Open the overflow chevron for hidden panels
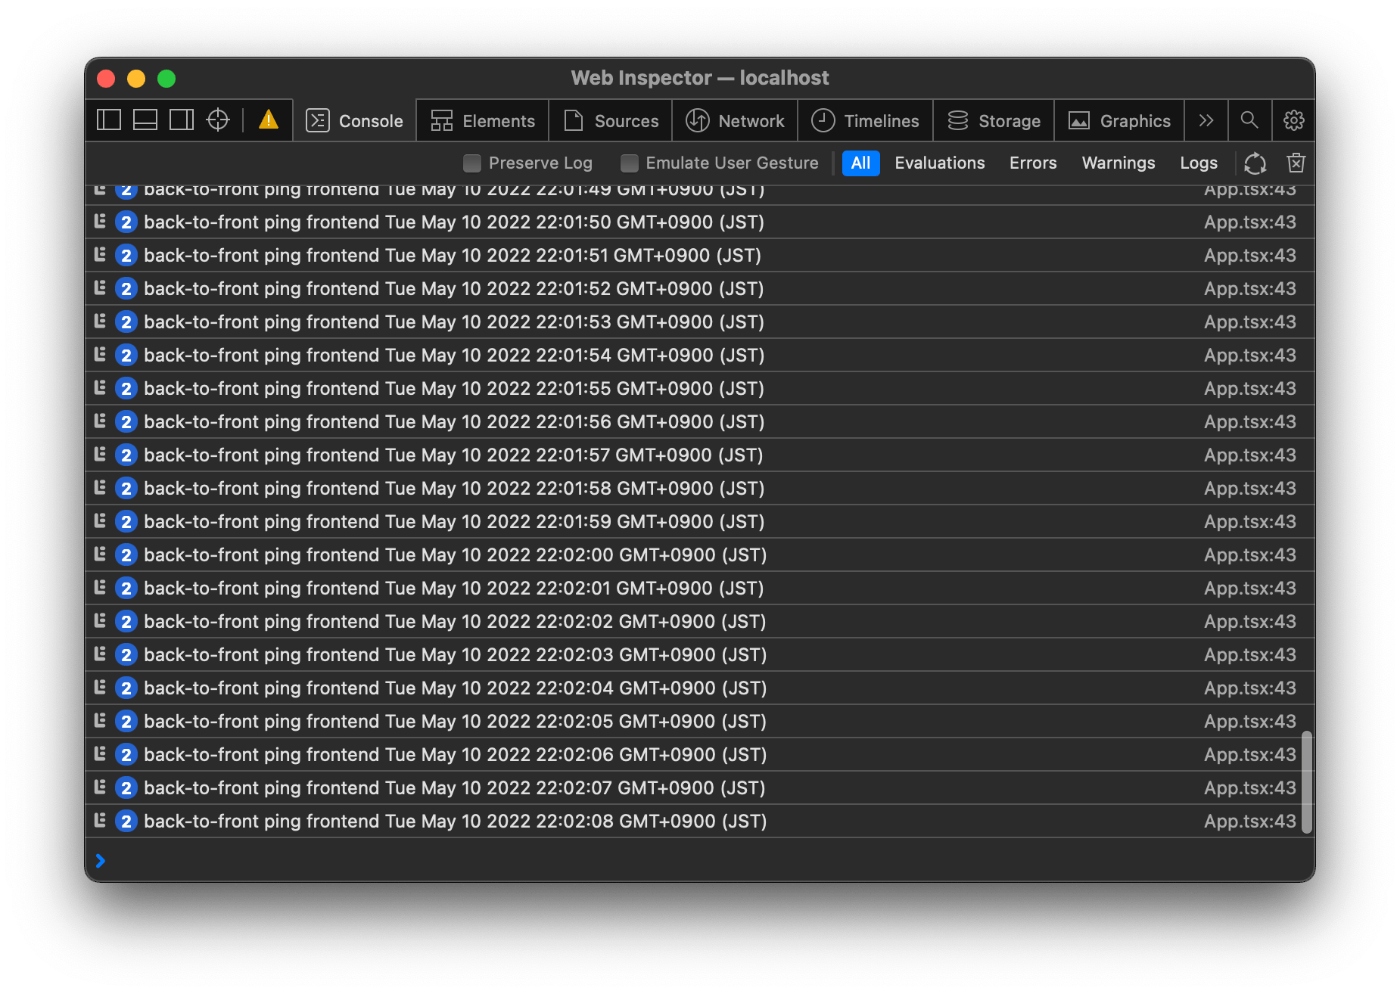The height and width of the screenshot is (994, 1400). pyautogui.click(x=1205, y=120)
